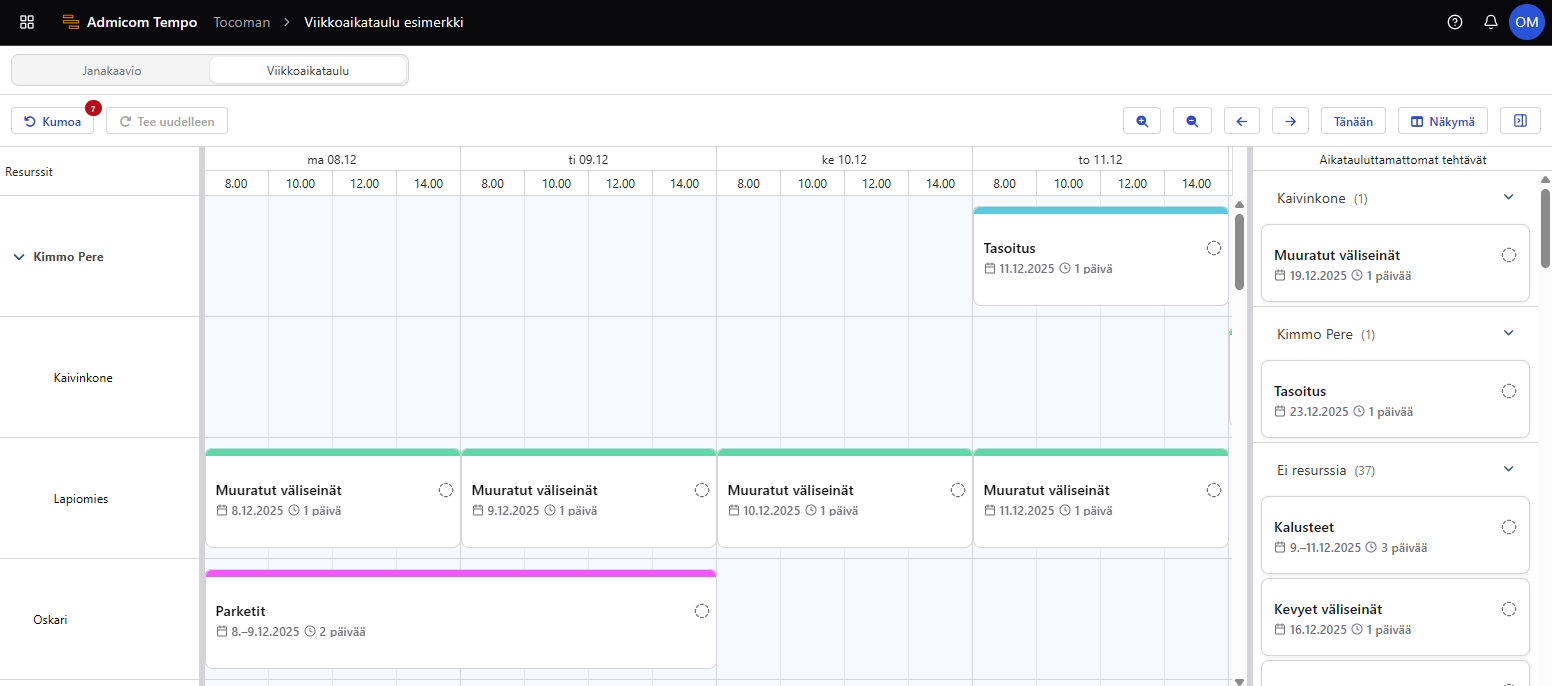
Task: Toggle status circle on Kalusteet task
Action: [x=1509, y=527]
